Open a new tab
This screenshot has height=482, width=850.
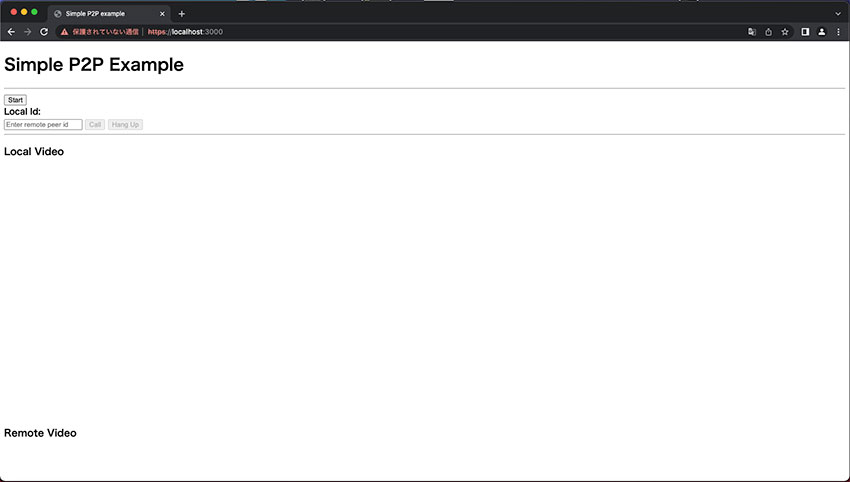[x=181, y=14]
